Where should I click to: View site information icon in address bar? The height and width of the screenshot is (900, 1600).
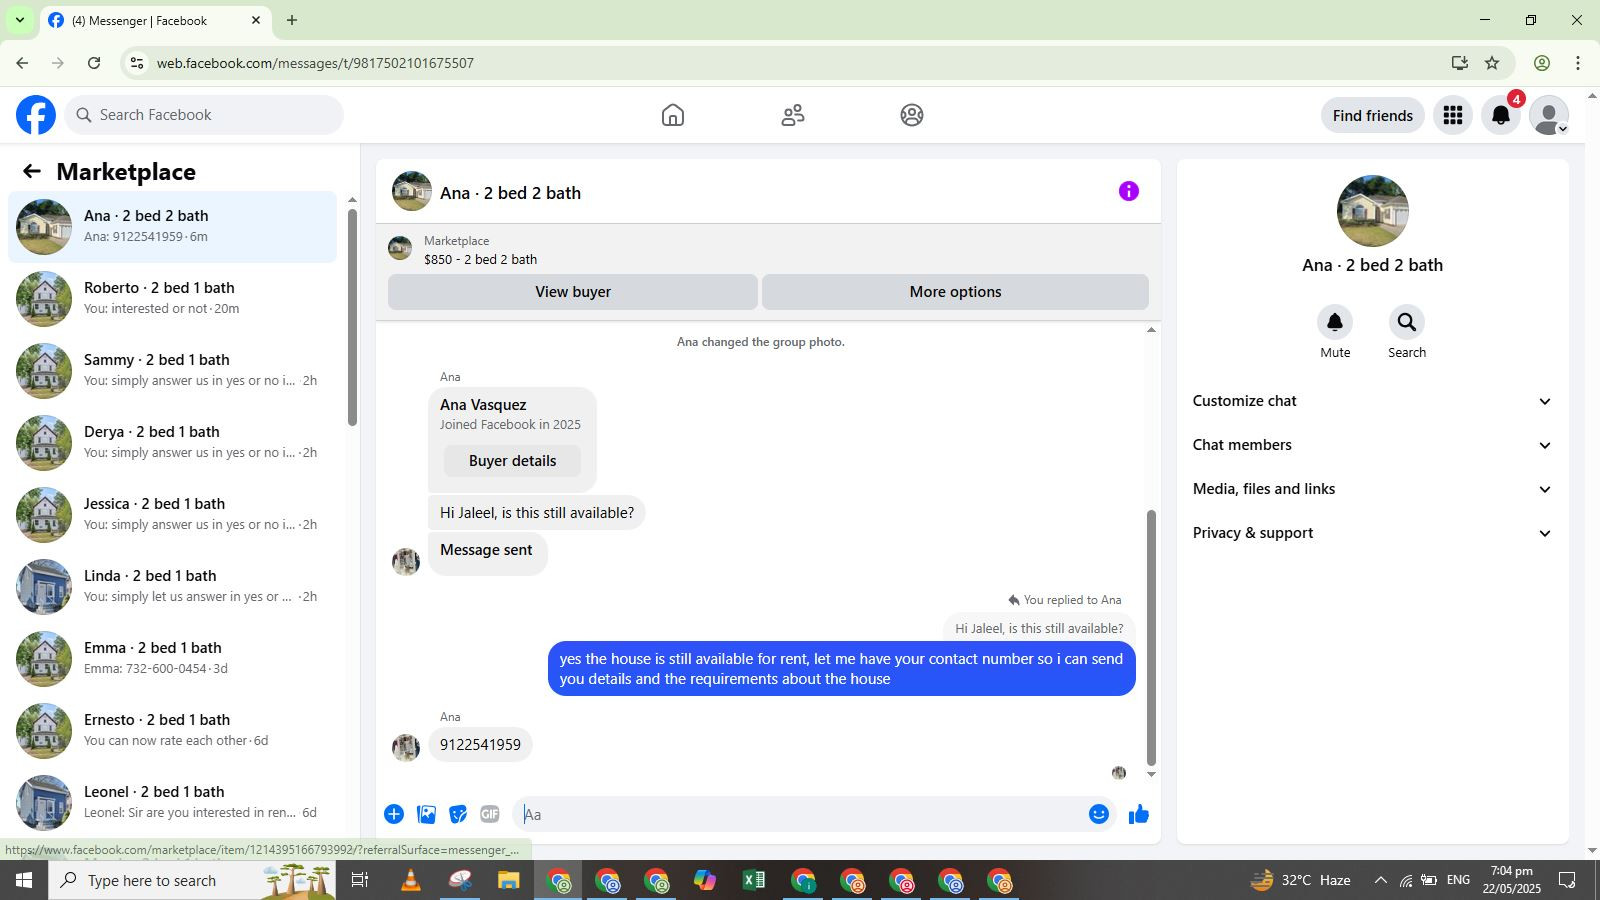(x=137, y=63)
